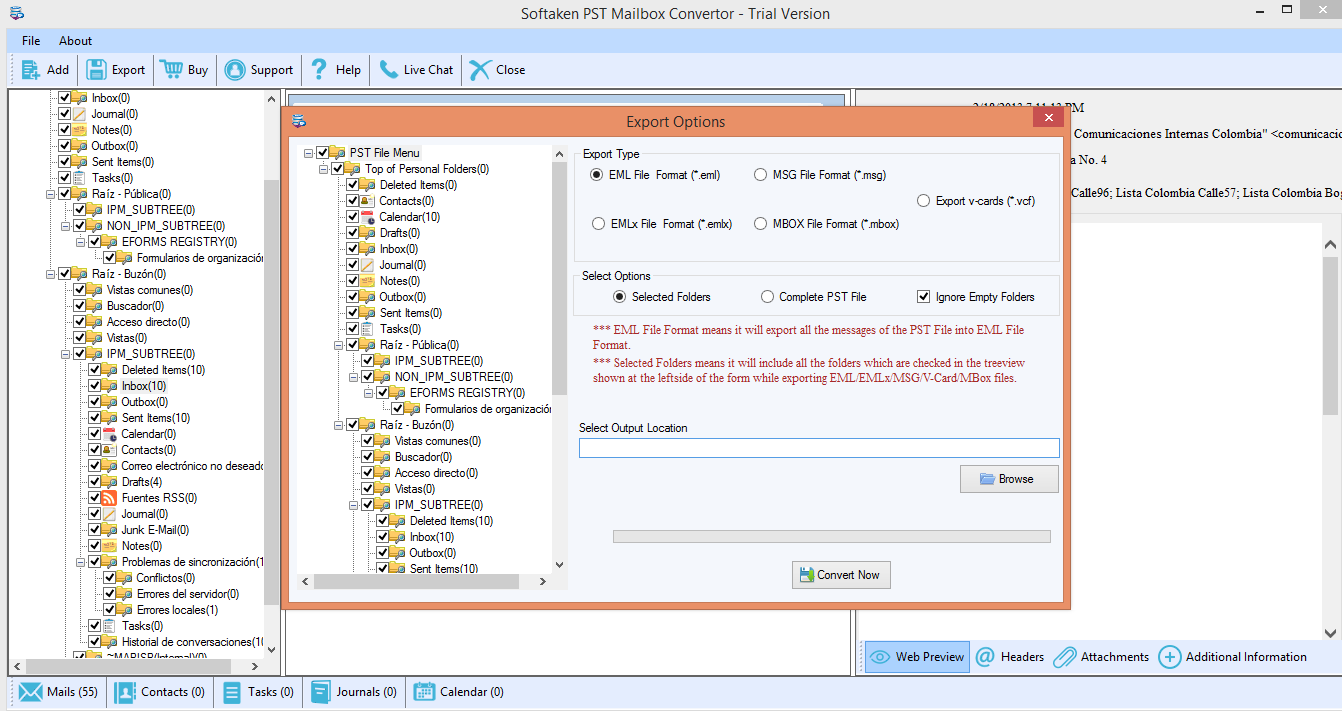Image resolution: width=1342 pixels, height=711 pixels.
Task: Click the Select Output Location field
Action: click(x=819, y=448)
